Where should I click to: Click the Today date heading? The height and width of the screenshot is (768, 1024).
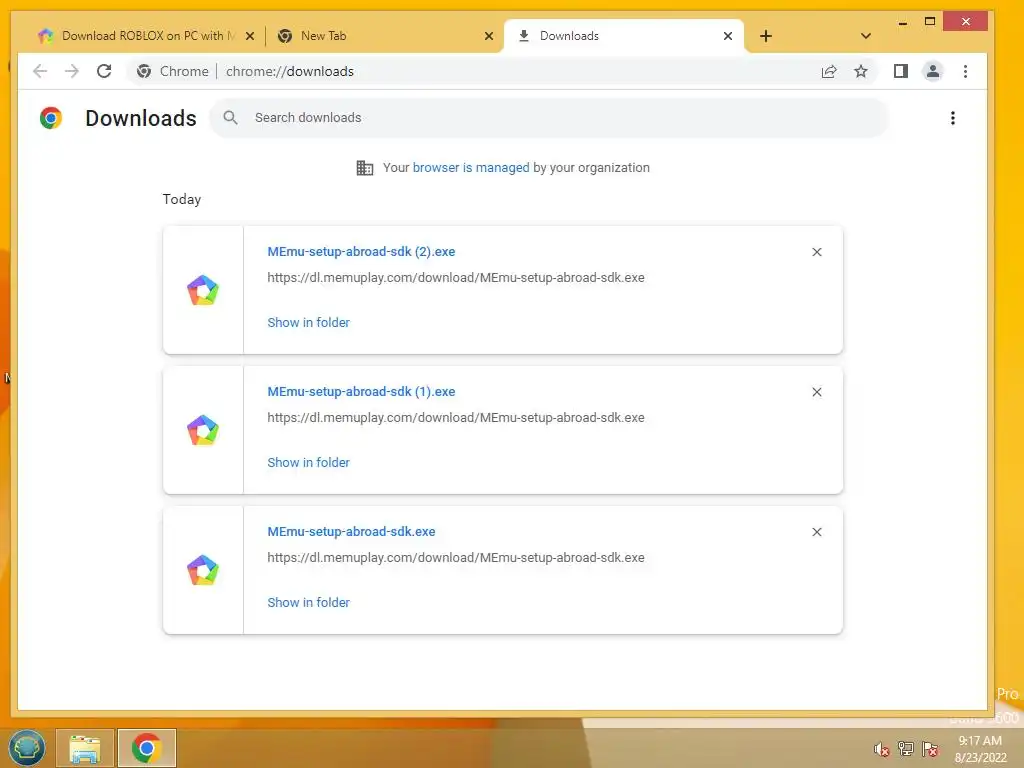(182, 199)
